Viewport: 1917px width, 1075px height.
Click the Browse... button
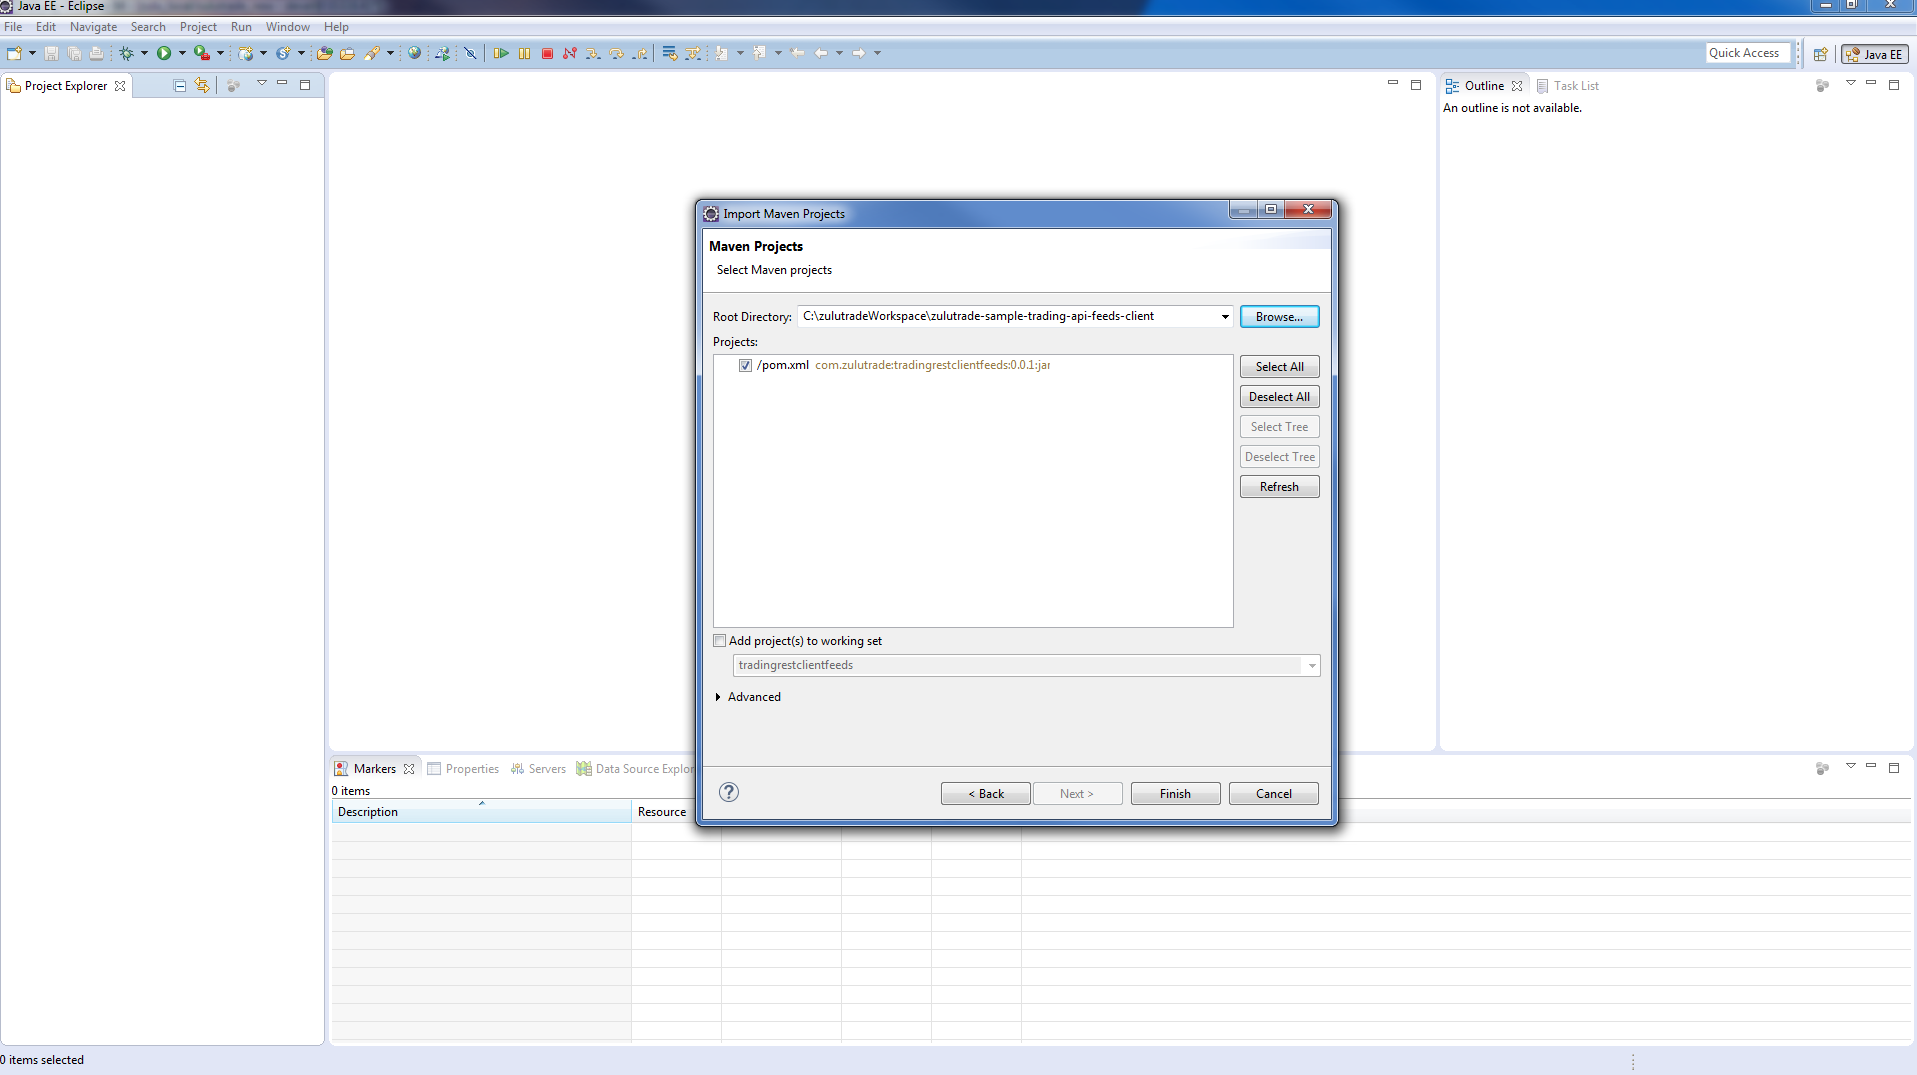(1279, 317)
